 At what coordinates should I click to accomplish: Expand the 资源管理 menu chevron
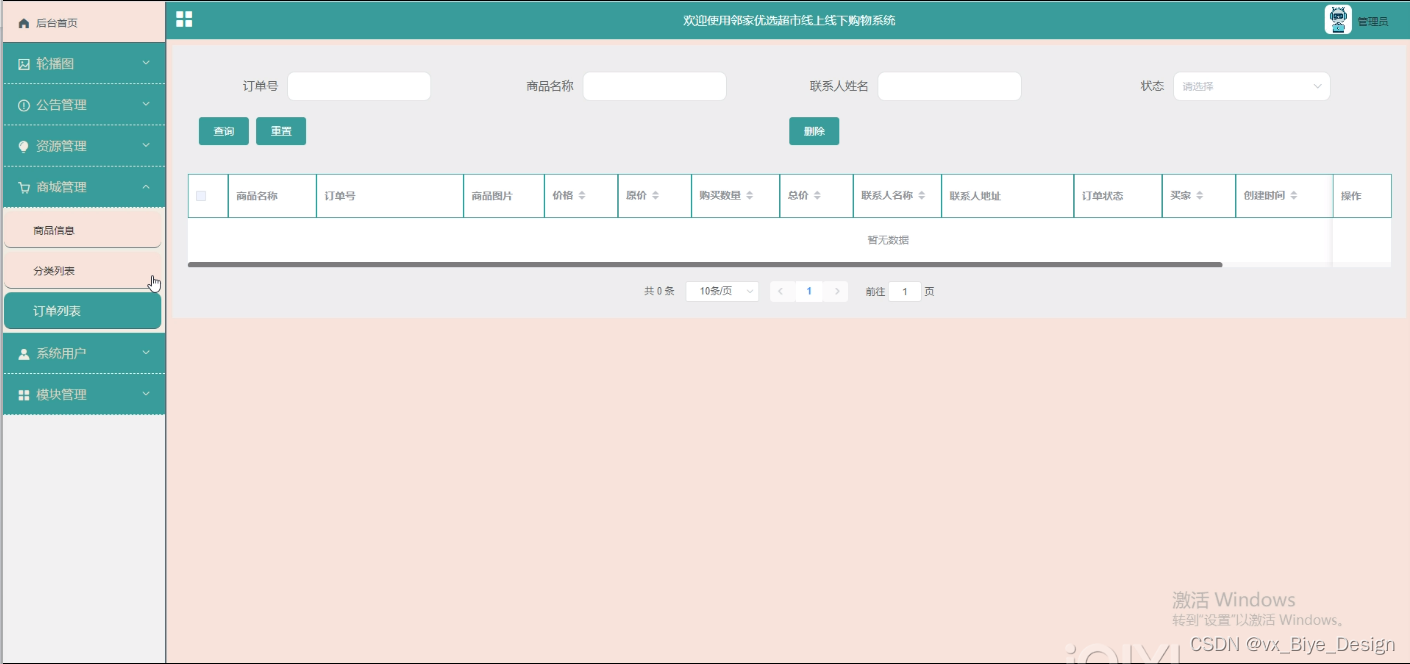coord(146,145)
